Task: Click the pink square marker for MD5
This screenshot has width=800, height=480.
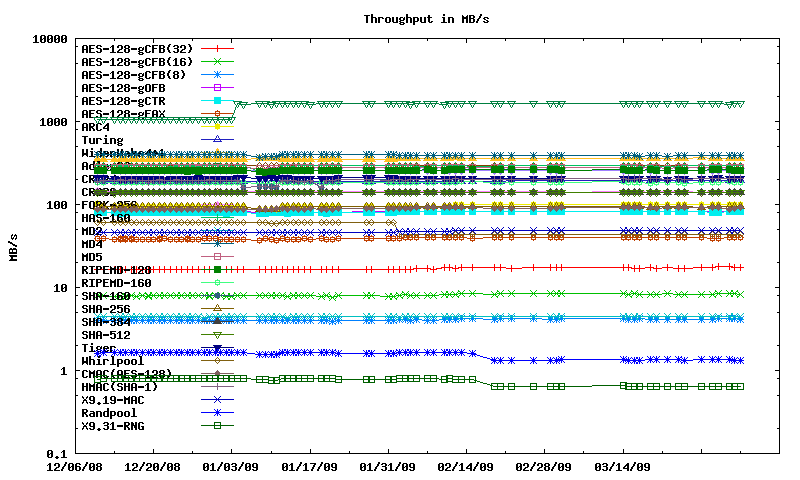Action: (x=217, y=257)
